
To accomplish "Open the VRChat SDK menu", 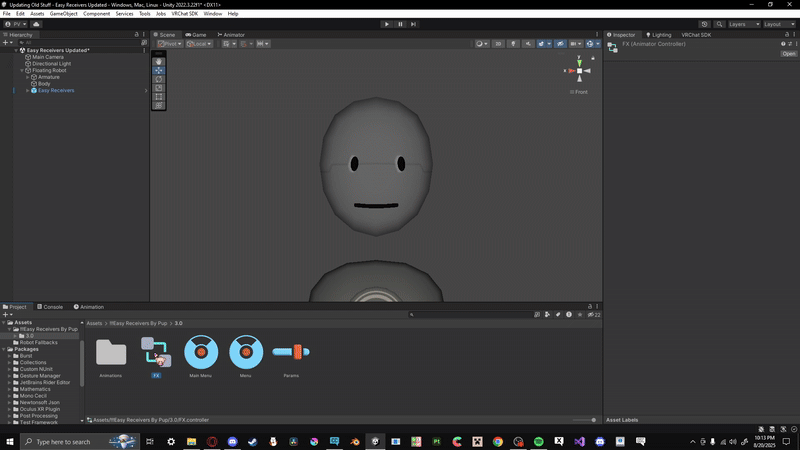I will [x=183, y=14].
